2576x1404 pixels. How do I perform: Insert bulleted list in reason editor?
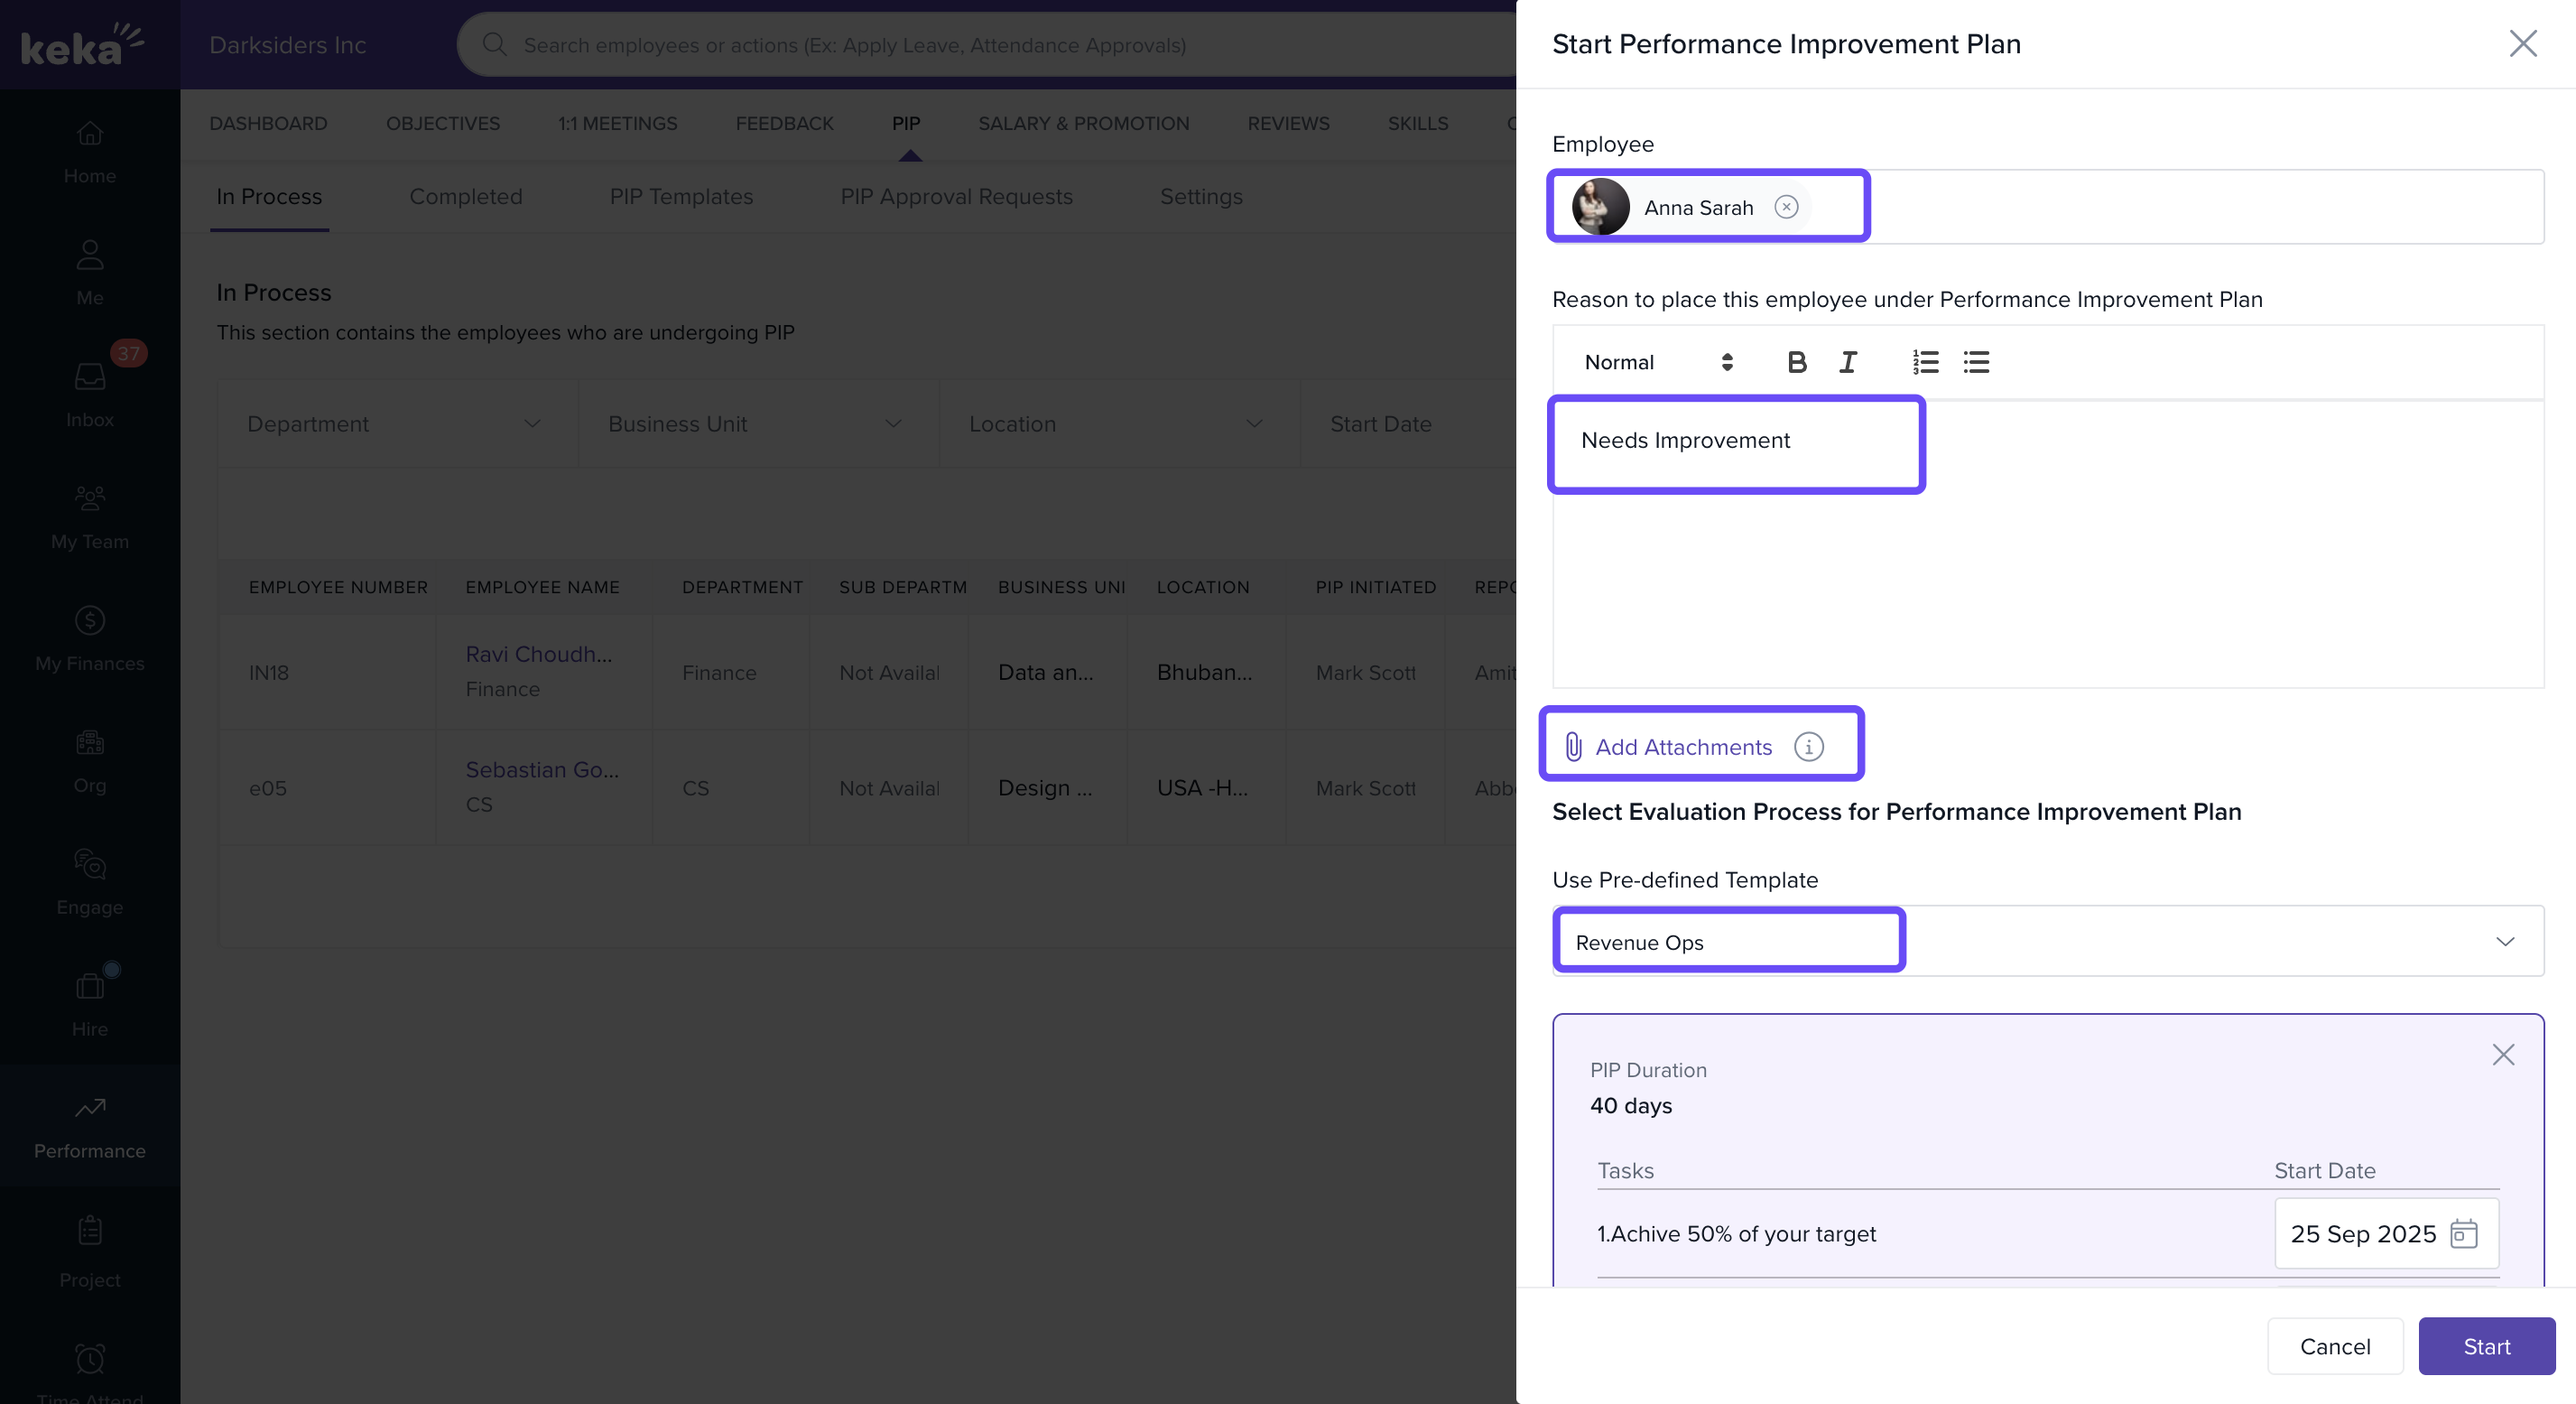[x=1976, y=362]
